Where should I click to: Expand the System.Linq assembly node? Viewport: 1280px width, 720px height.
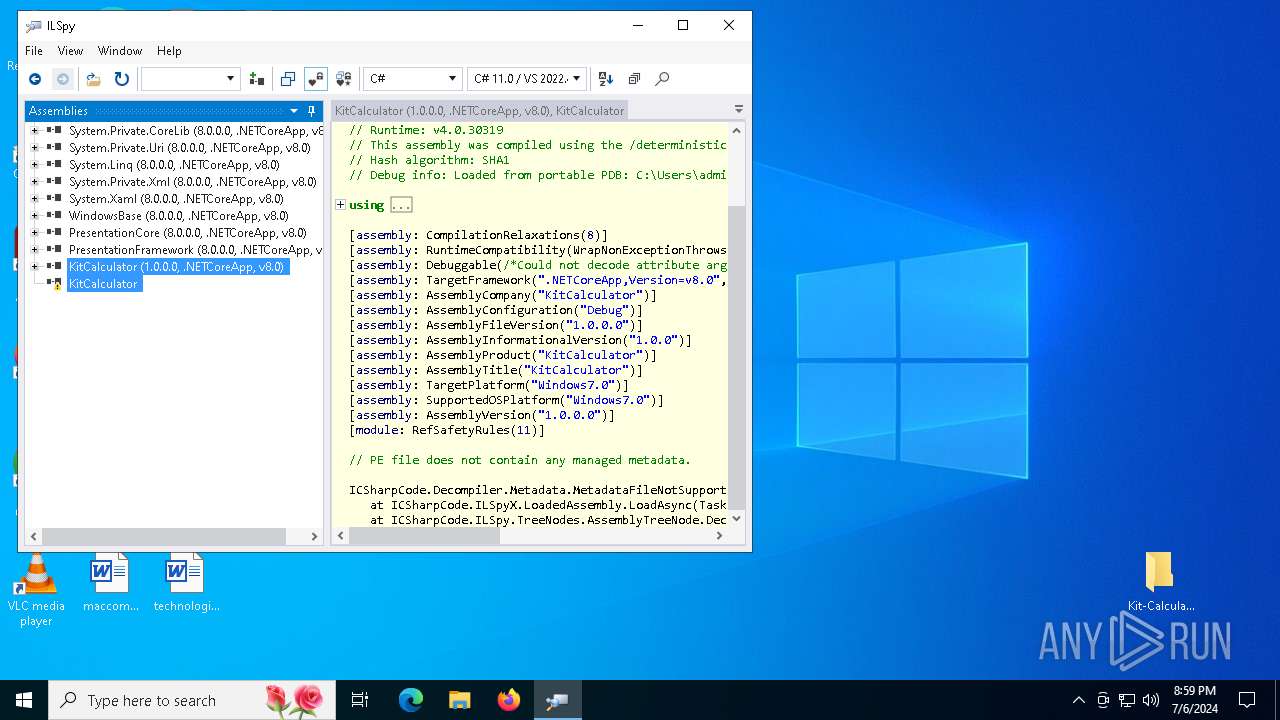click(35, 165)
